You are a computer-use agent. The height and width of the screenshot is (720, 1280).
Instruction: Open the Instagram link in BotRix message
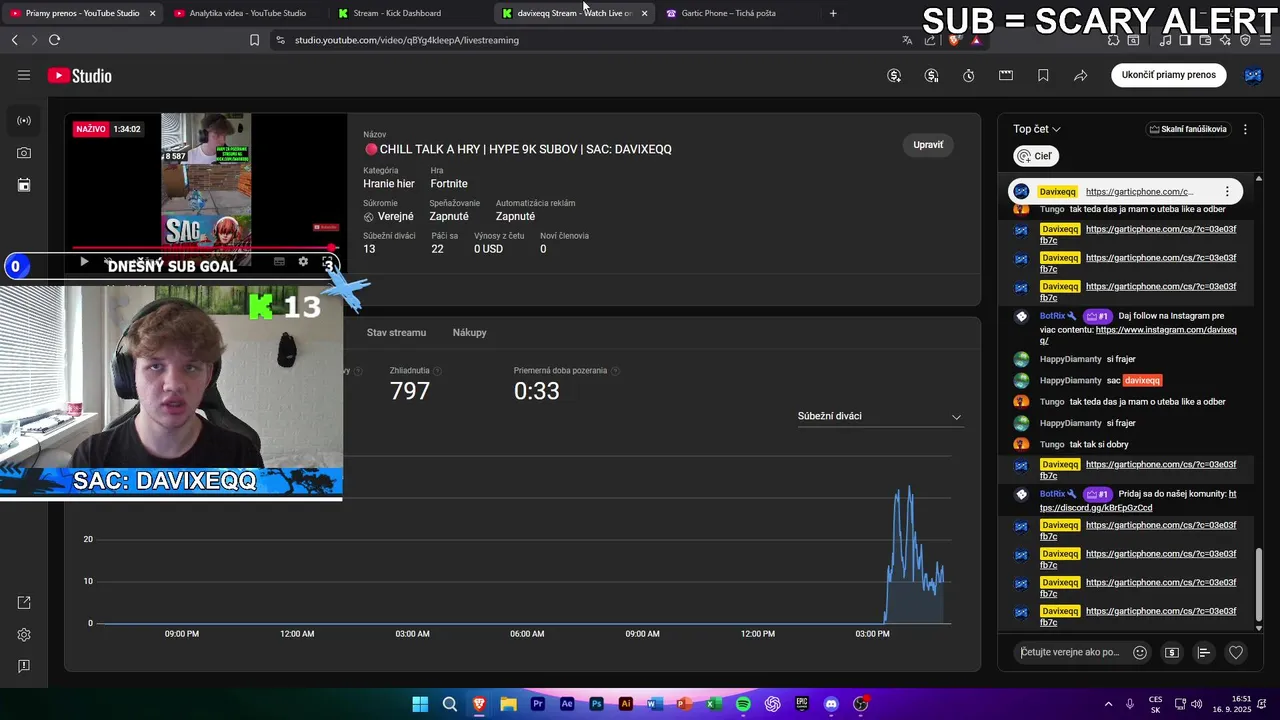pyautogui.click(x=1140, y=335)
